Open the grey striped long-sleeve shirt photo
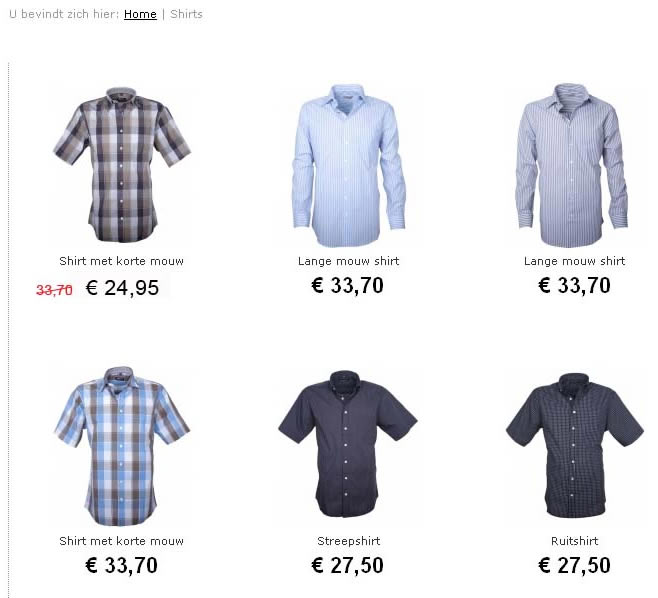This screenshot has height=598, width=658. coord(572,165)
